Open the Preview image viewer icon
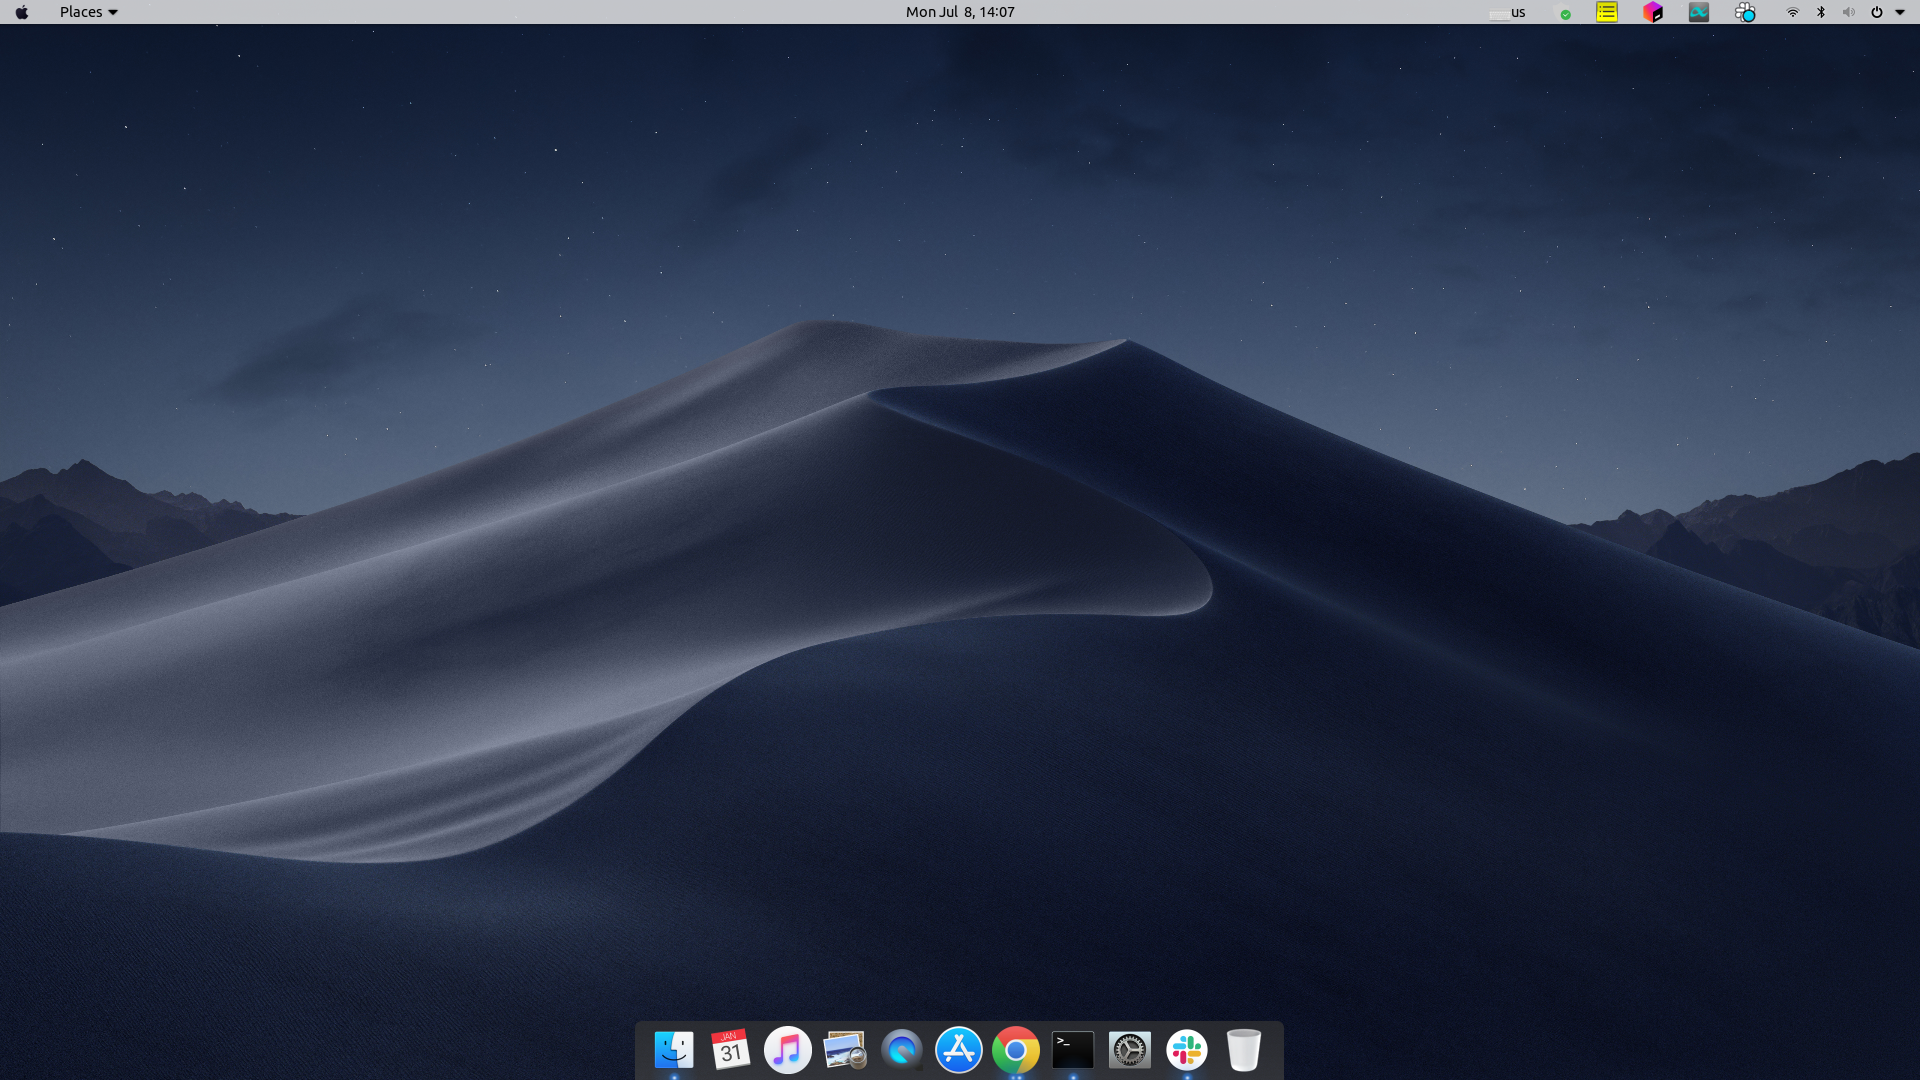The width and height of the screenshot is (1920, 1080). coord(845,1050)
